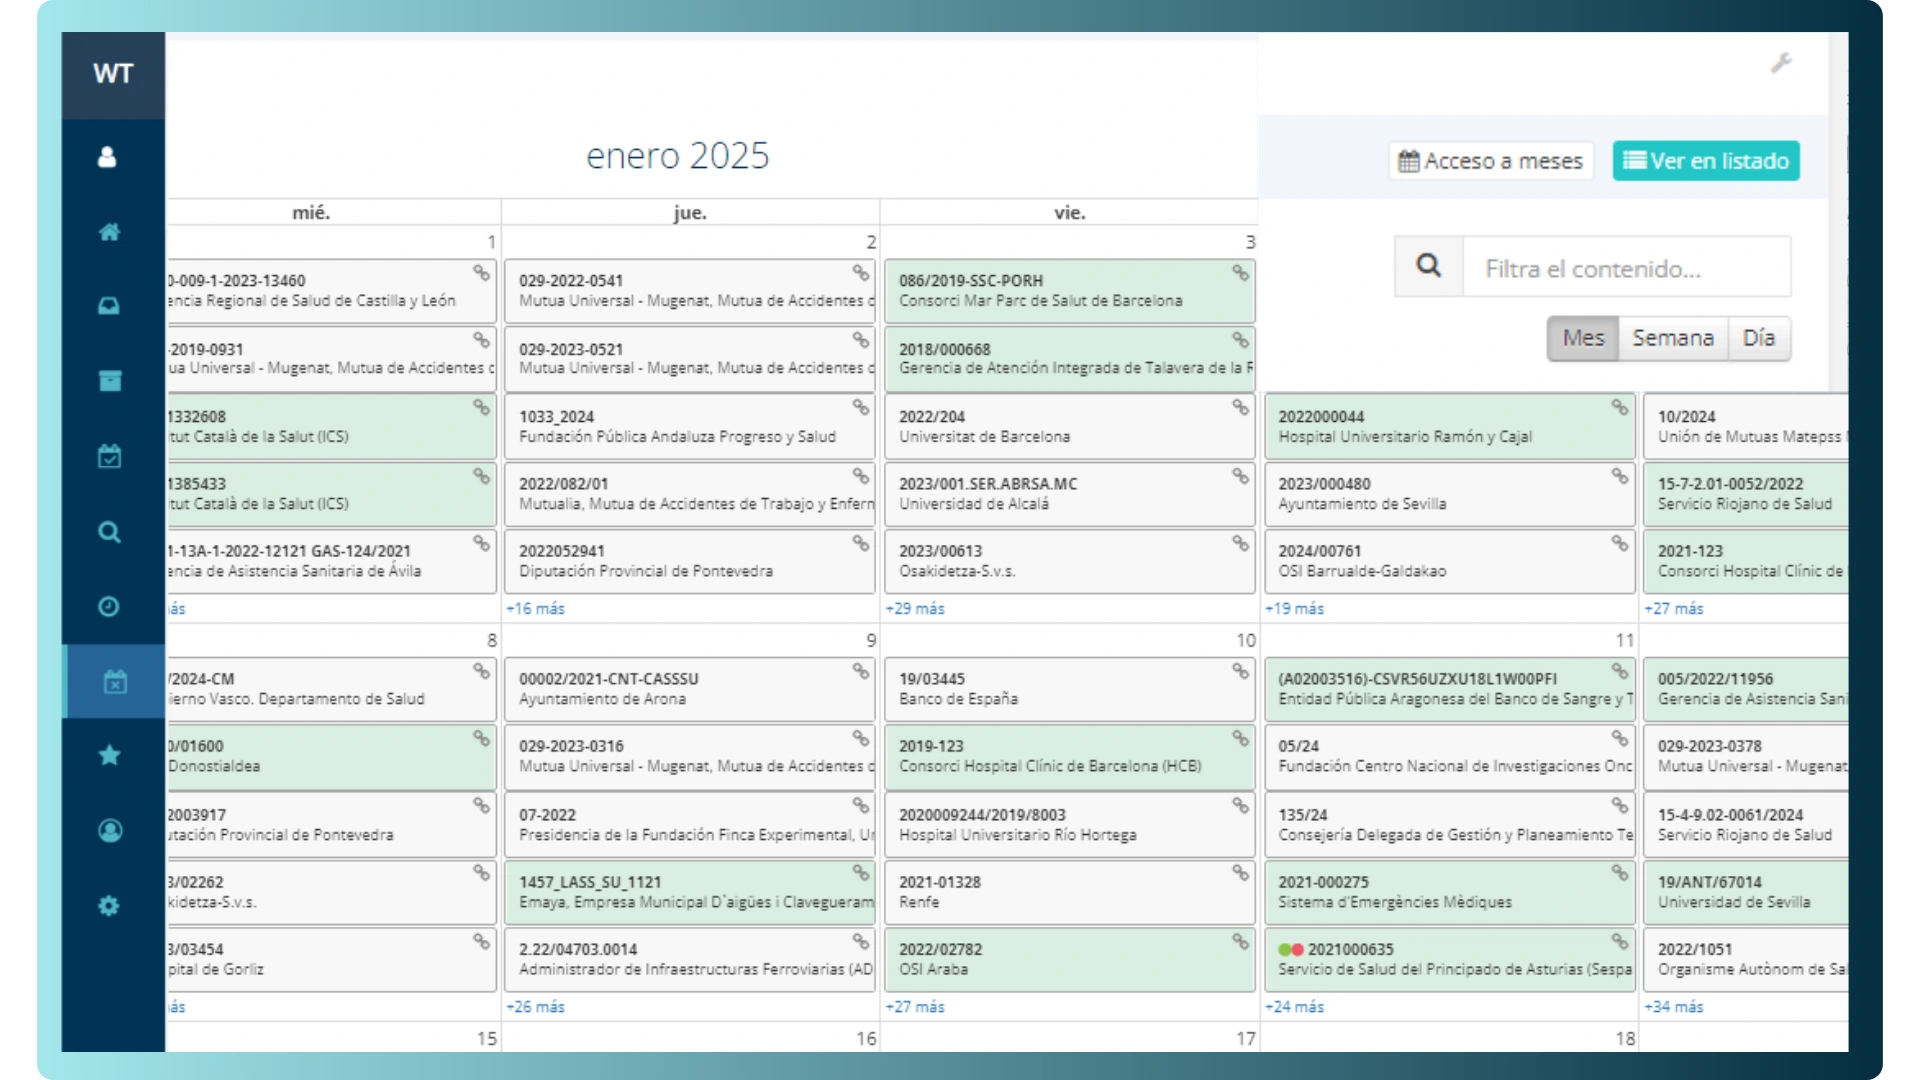
Task: Open day number 16 in calendar
Action: [x=866, y=1038]
